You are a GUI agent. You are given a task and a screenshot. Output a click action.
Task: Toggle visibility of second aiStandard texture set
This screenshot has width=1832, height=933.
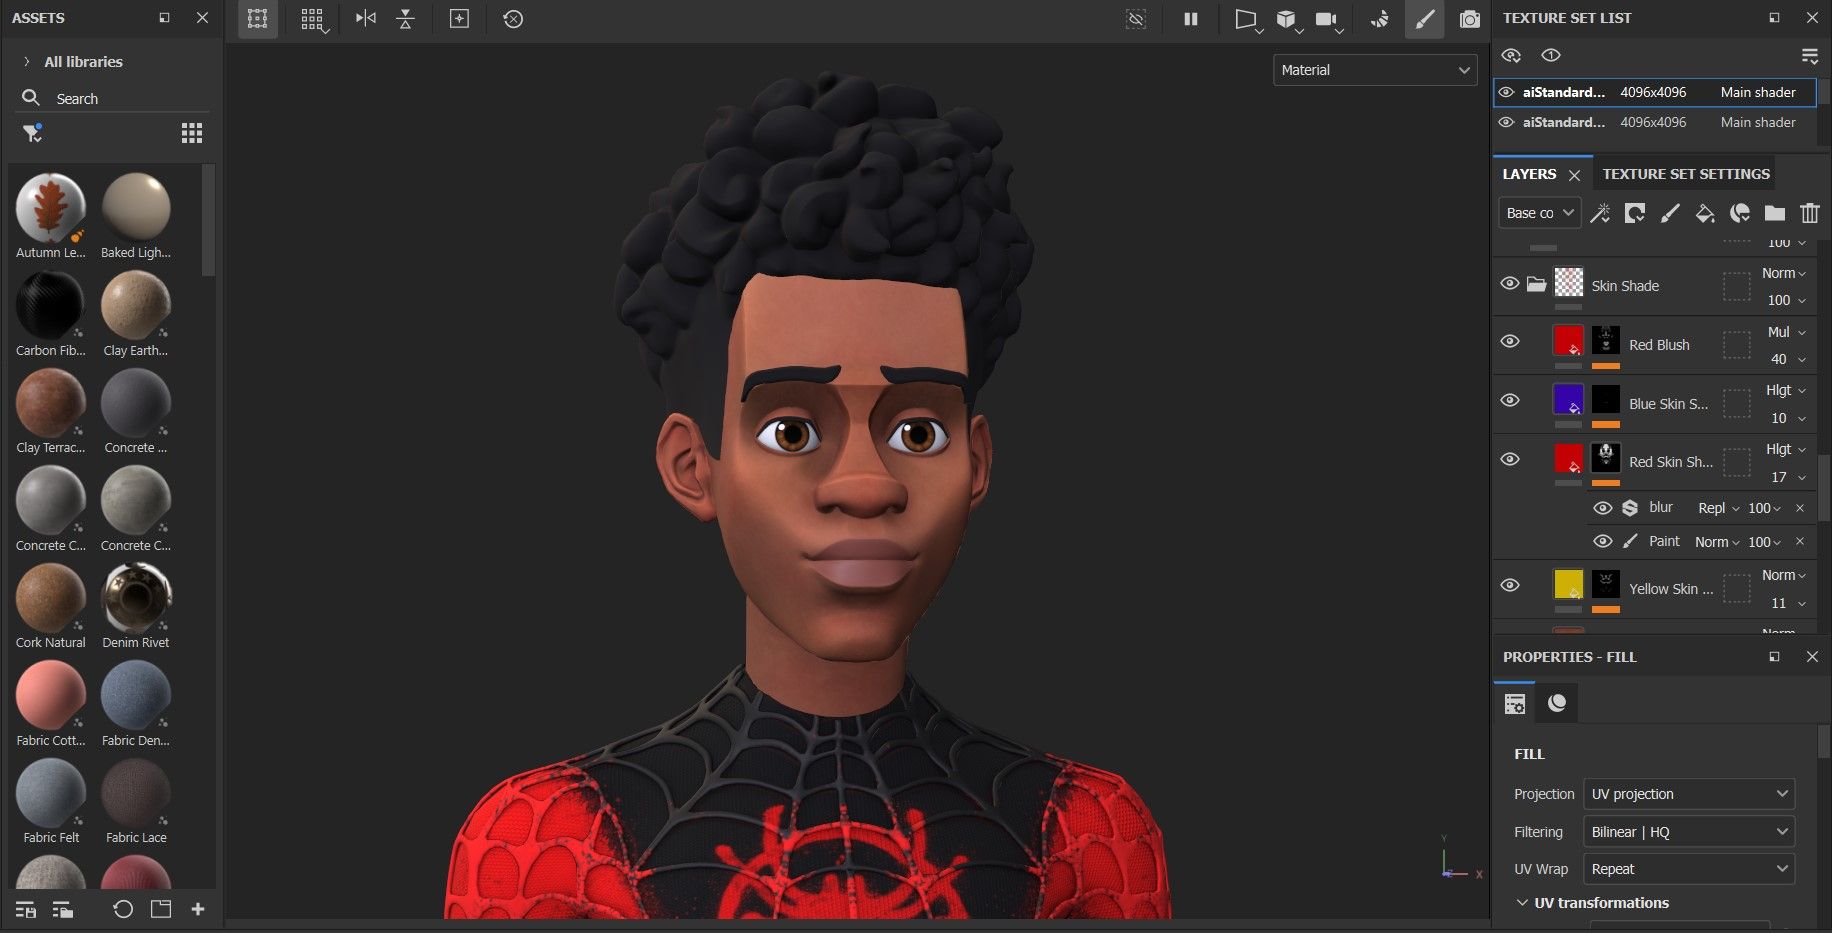coord(1506,122)
